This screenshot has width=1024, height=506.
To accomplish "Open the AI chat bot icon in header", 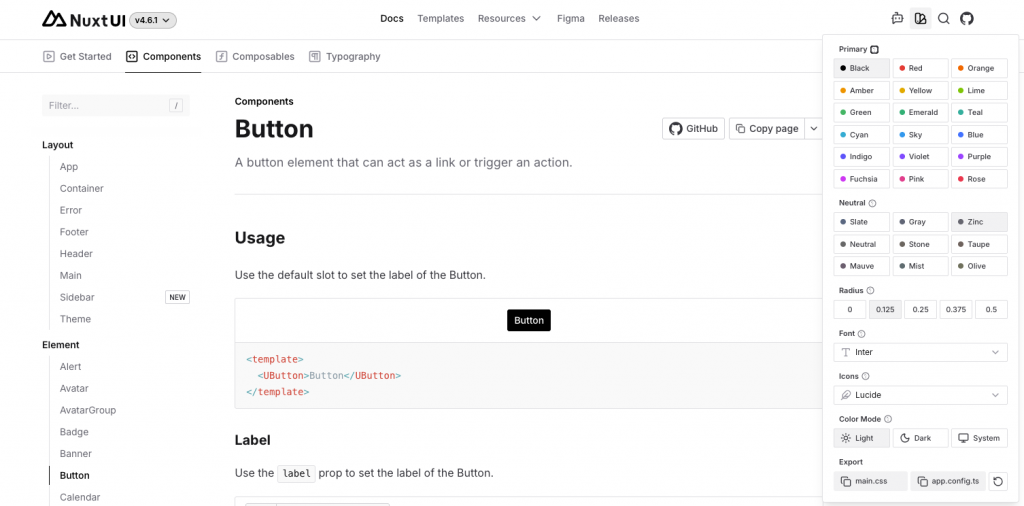I will pyautogui.click(x=897, y=18).
